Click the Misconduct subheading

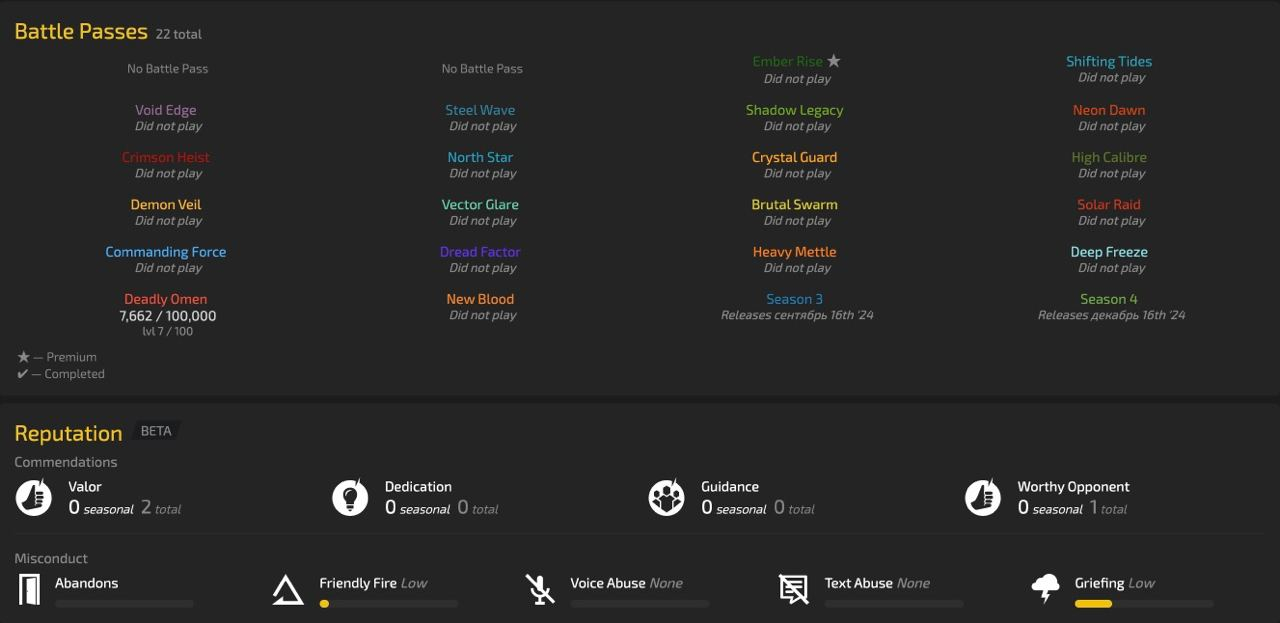[51, 558]
